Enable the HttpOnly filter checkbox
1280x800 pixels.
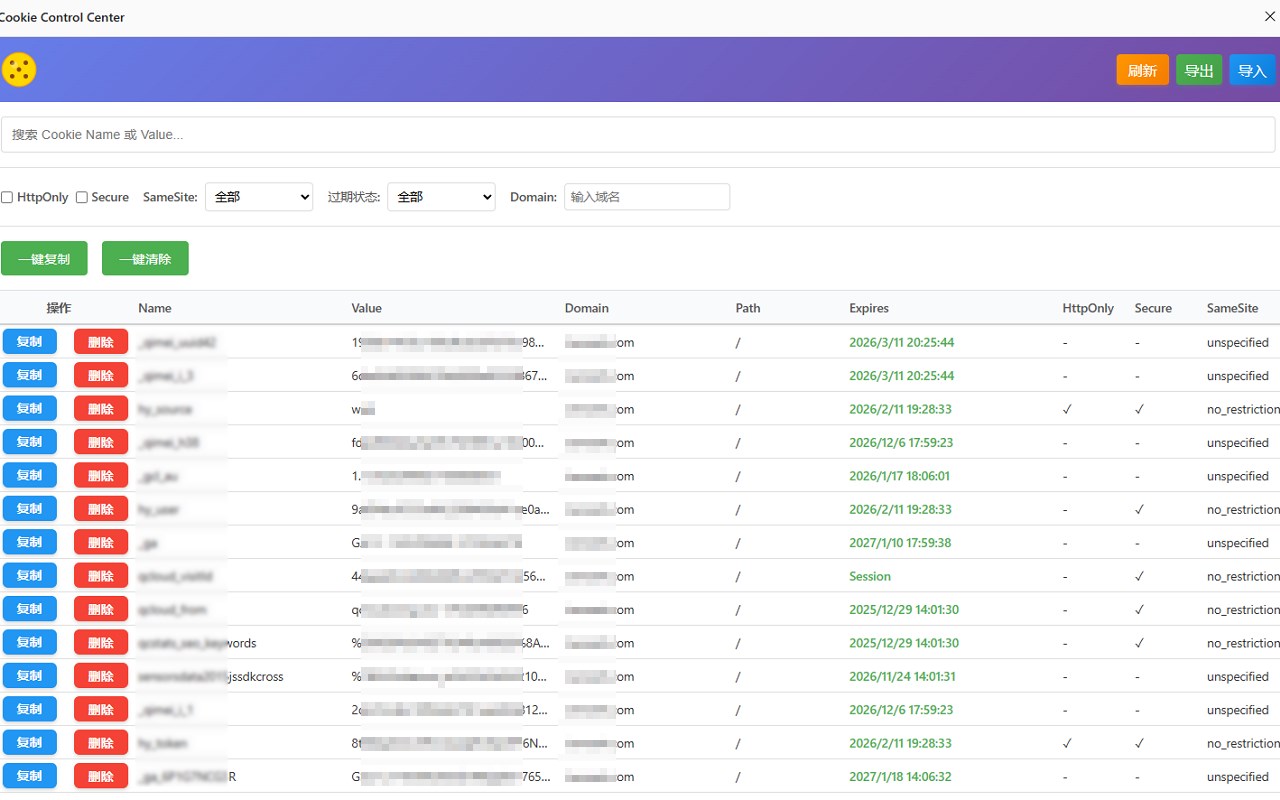pos(7,197)
